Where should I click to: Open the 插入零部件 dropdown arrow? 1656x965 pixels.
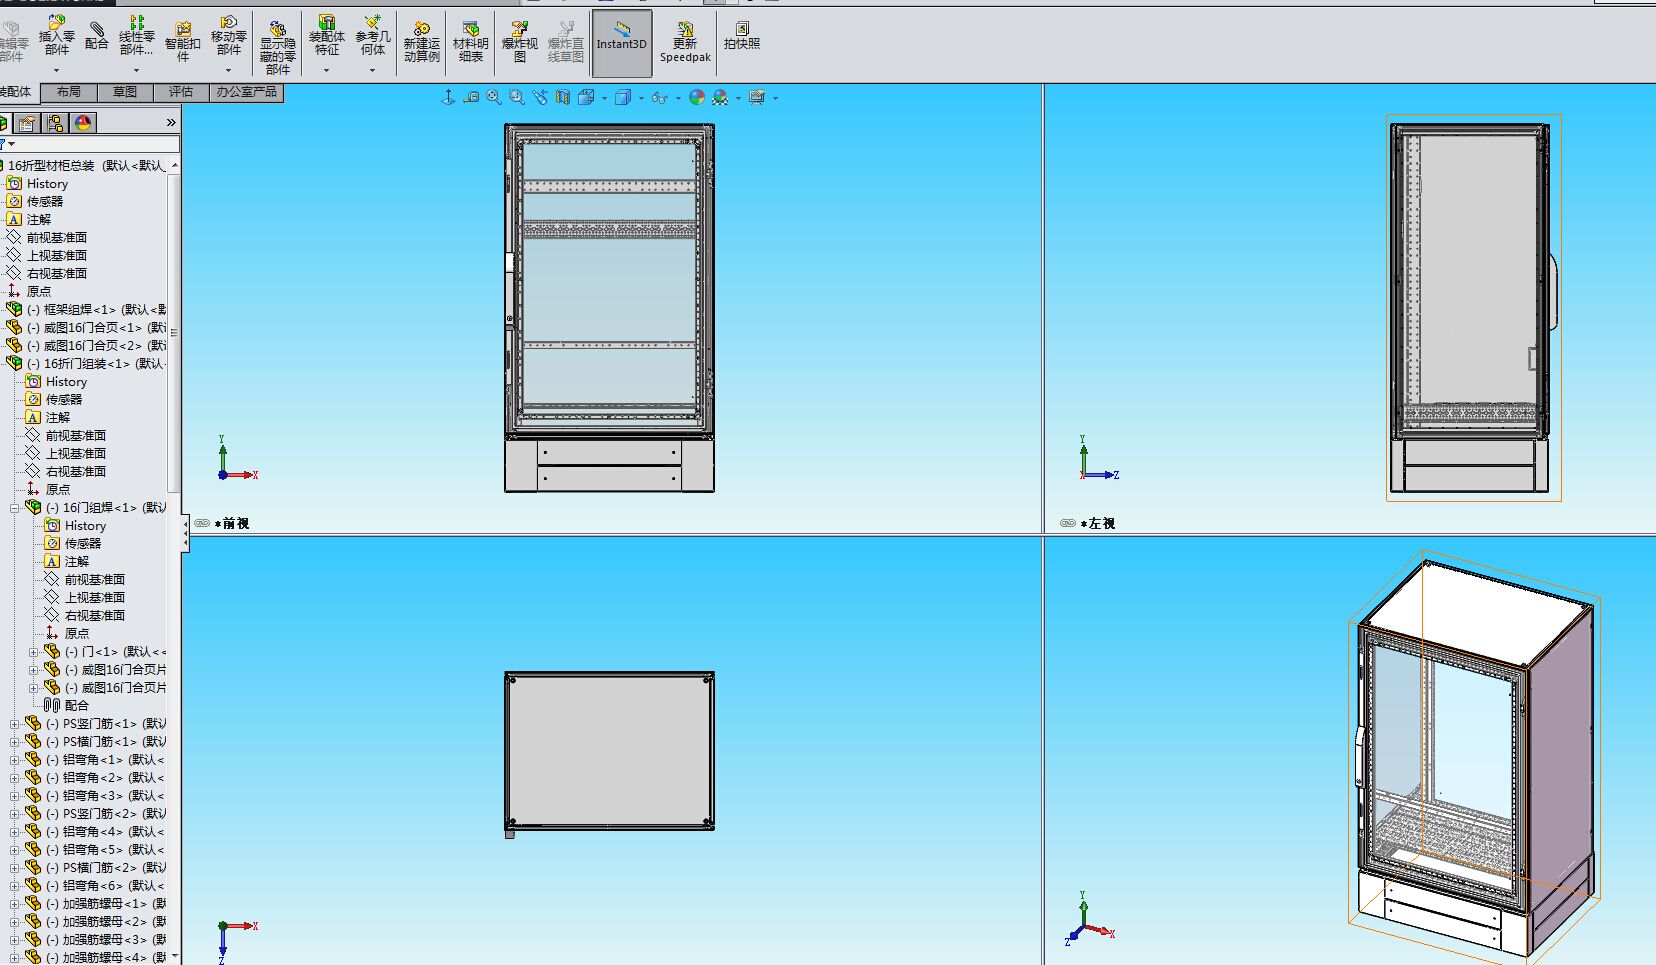pos(56,70)
